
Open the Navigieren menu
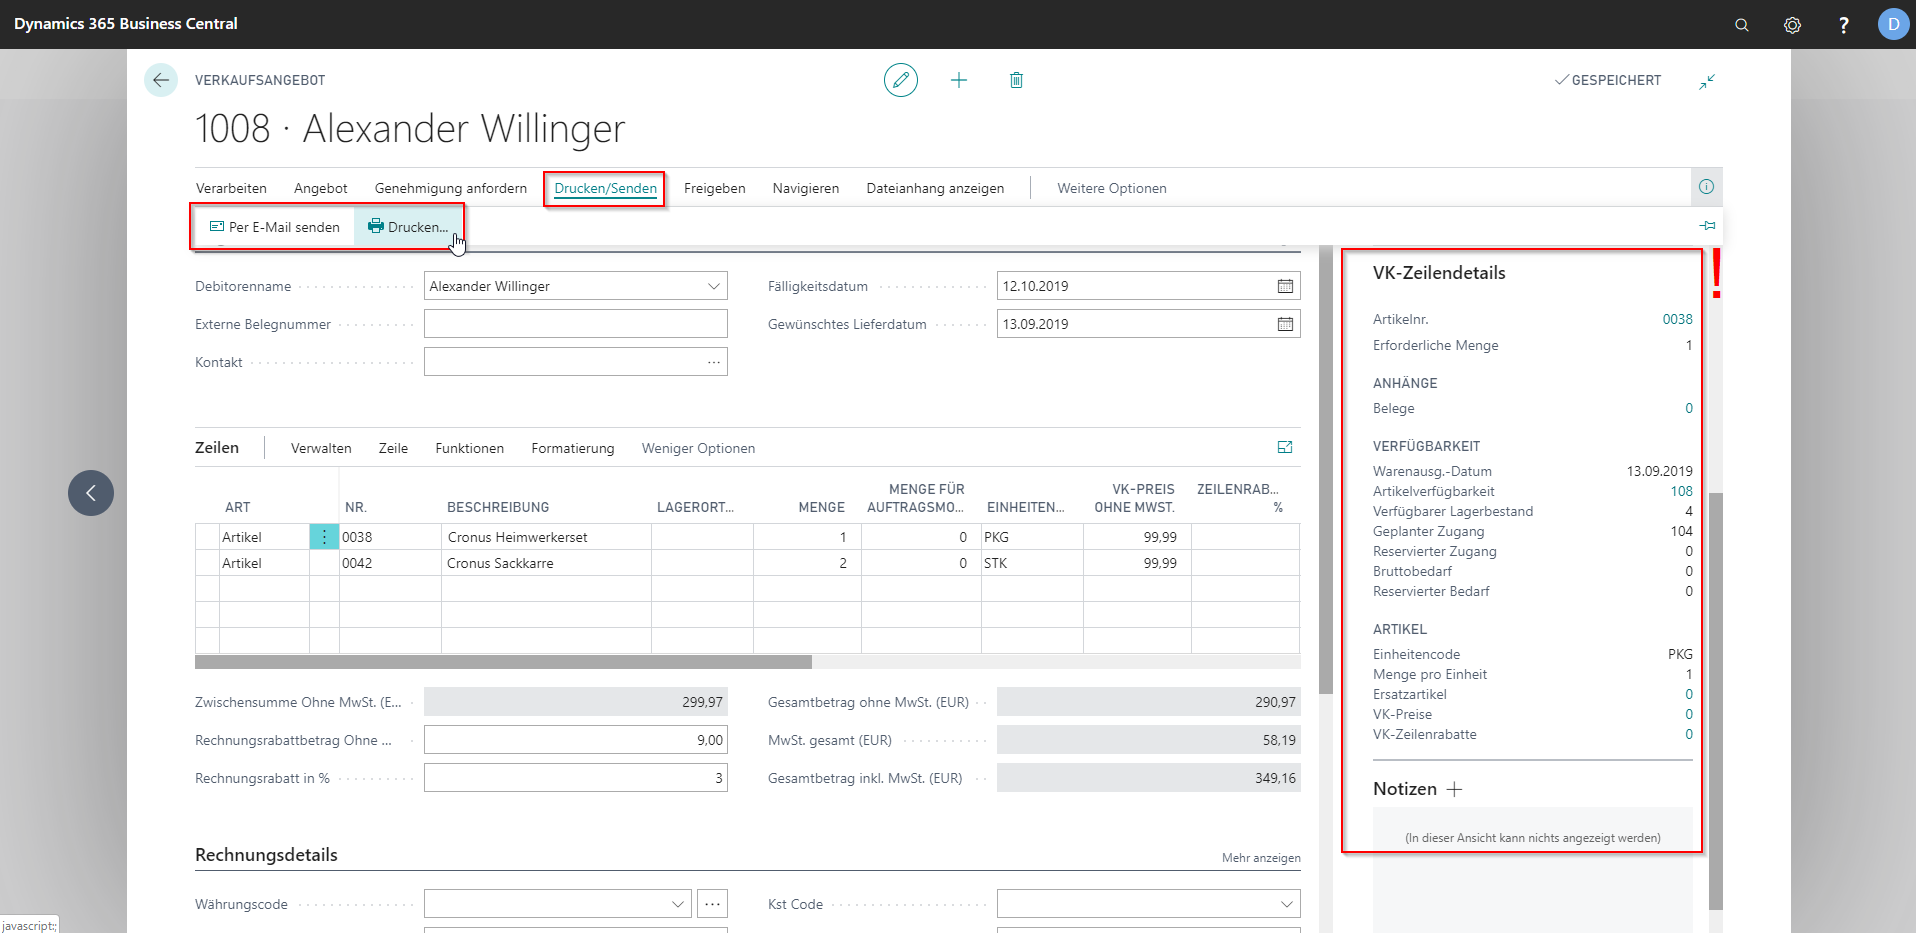[x=806, y=188]
